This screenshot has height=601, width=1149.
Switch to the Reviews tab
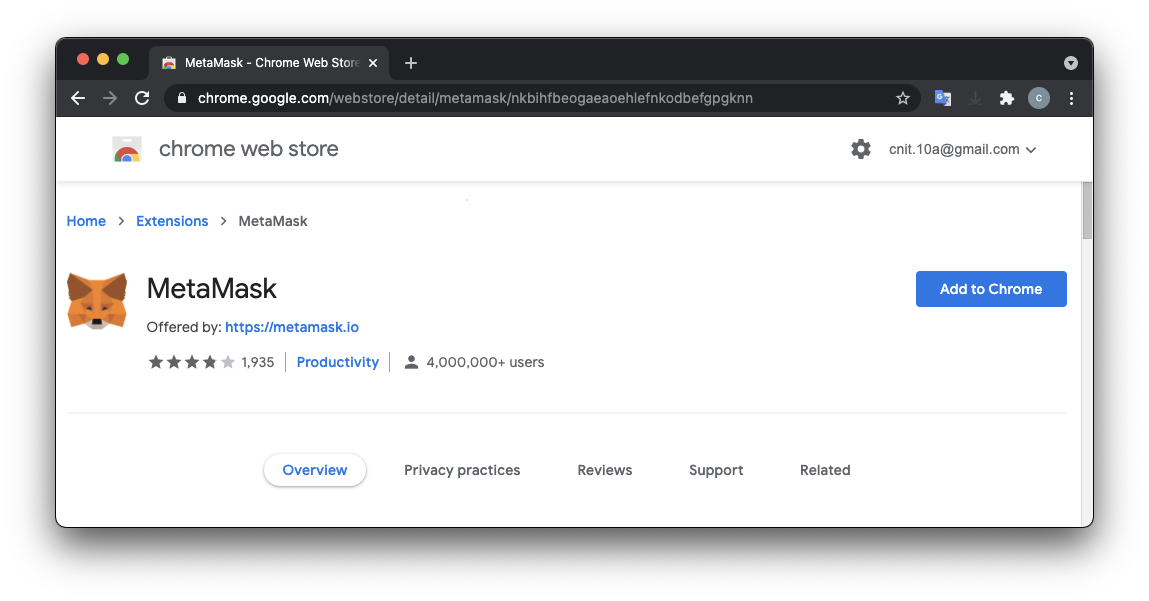(605, 470)
